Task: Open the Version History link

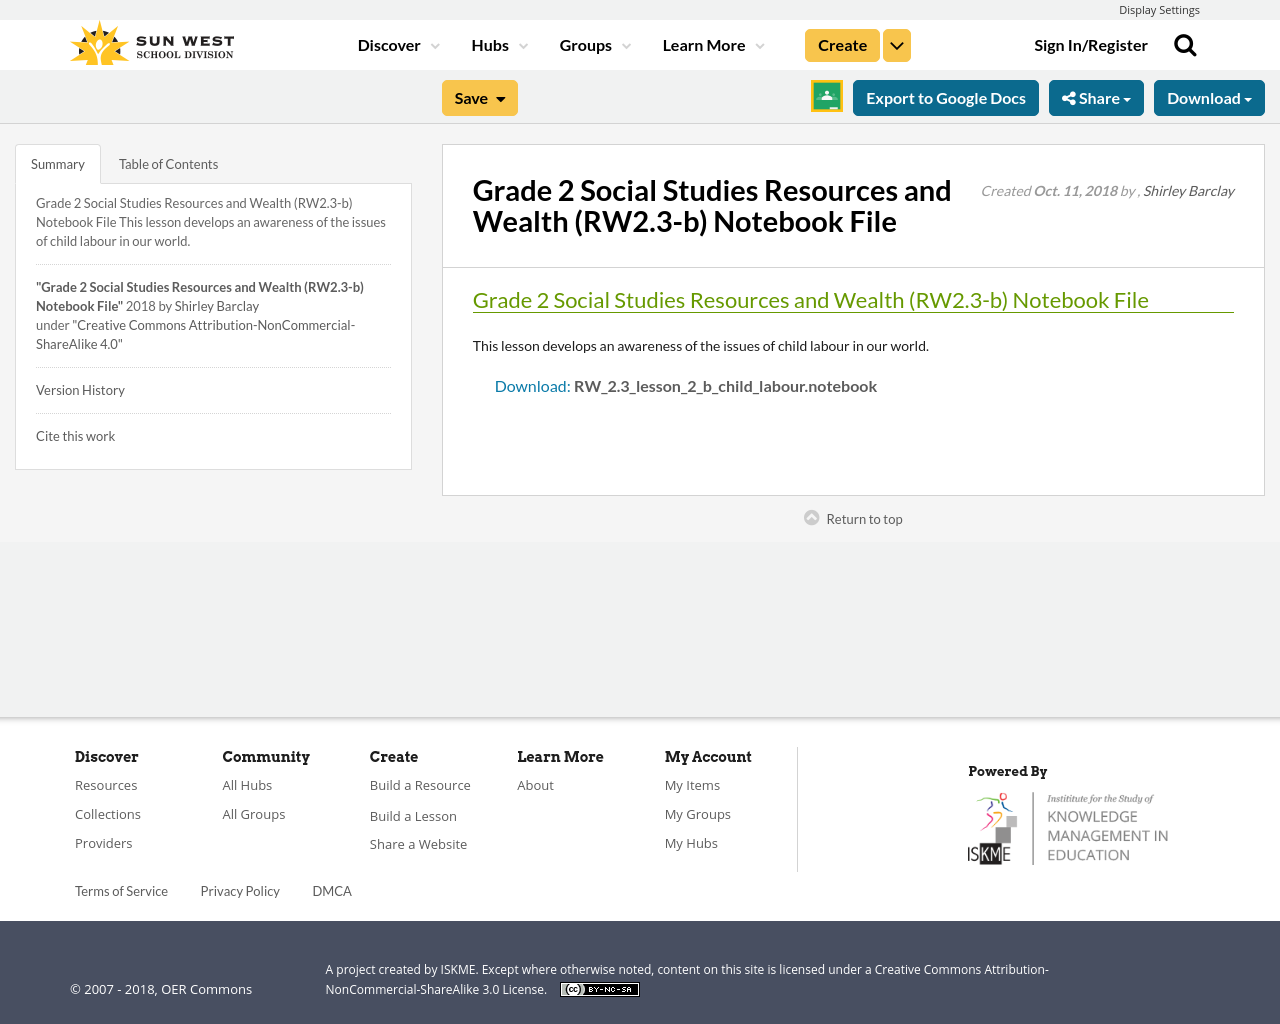Action: click(x=80, y=389)
